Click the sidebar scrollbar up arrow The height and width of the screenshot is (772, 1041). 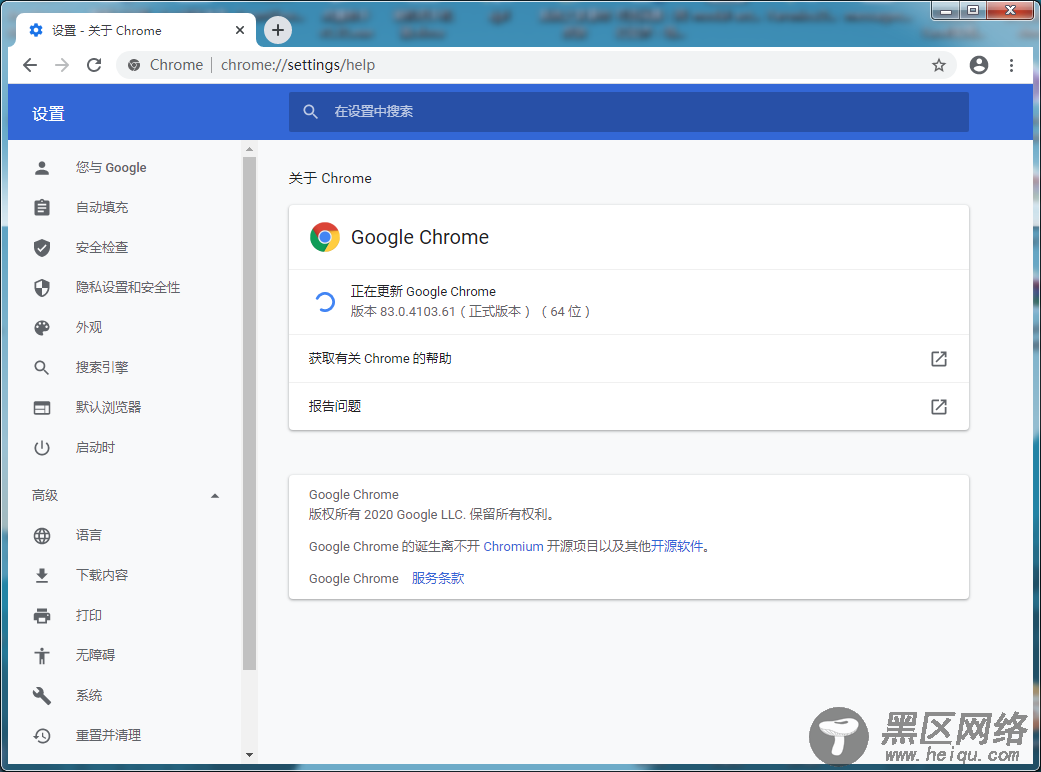[x=250, y=149]
